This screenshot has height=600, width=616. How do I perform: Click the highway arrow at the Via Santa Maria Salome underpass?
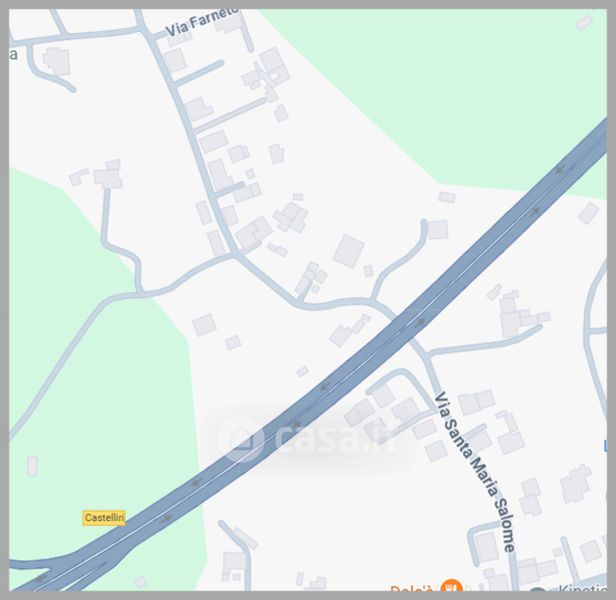[x=420, y=322]
